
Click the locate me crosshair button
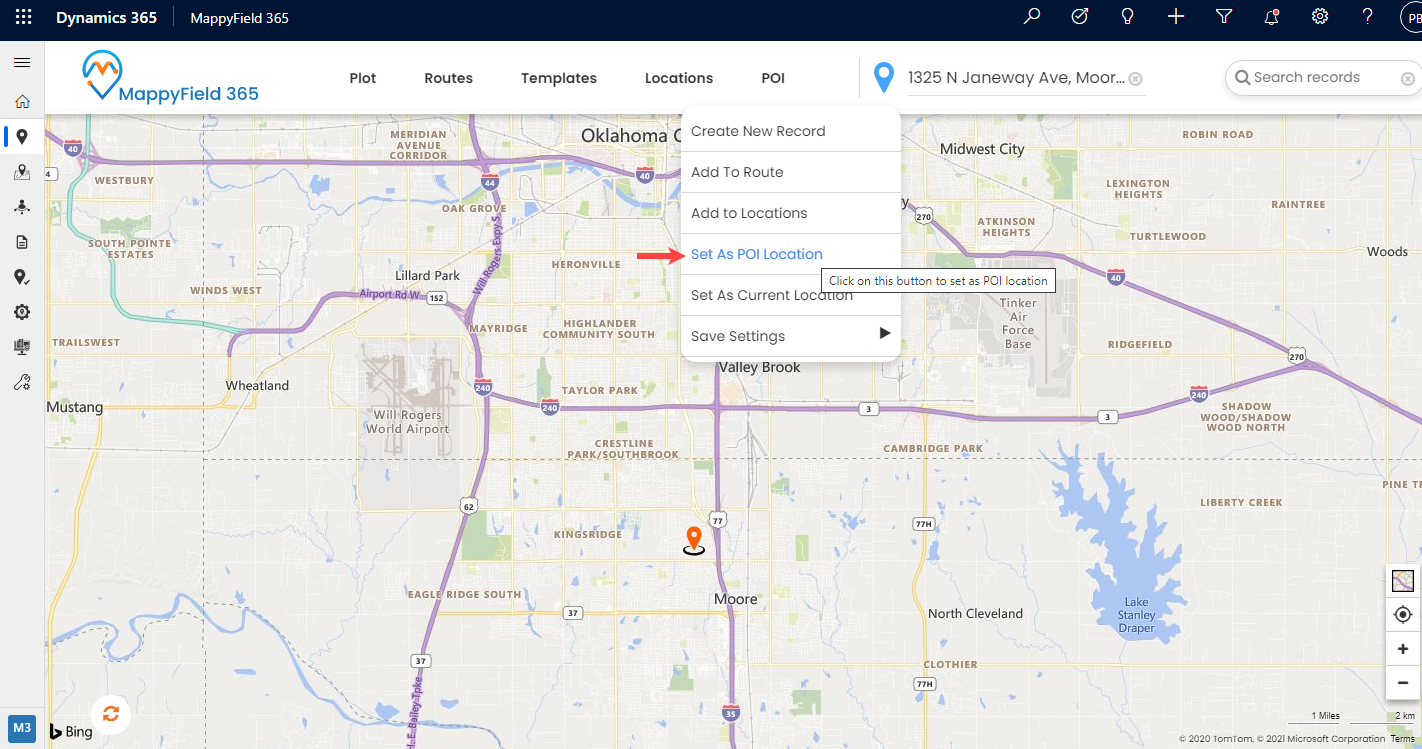(x=1403, y=614)
